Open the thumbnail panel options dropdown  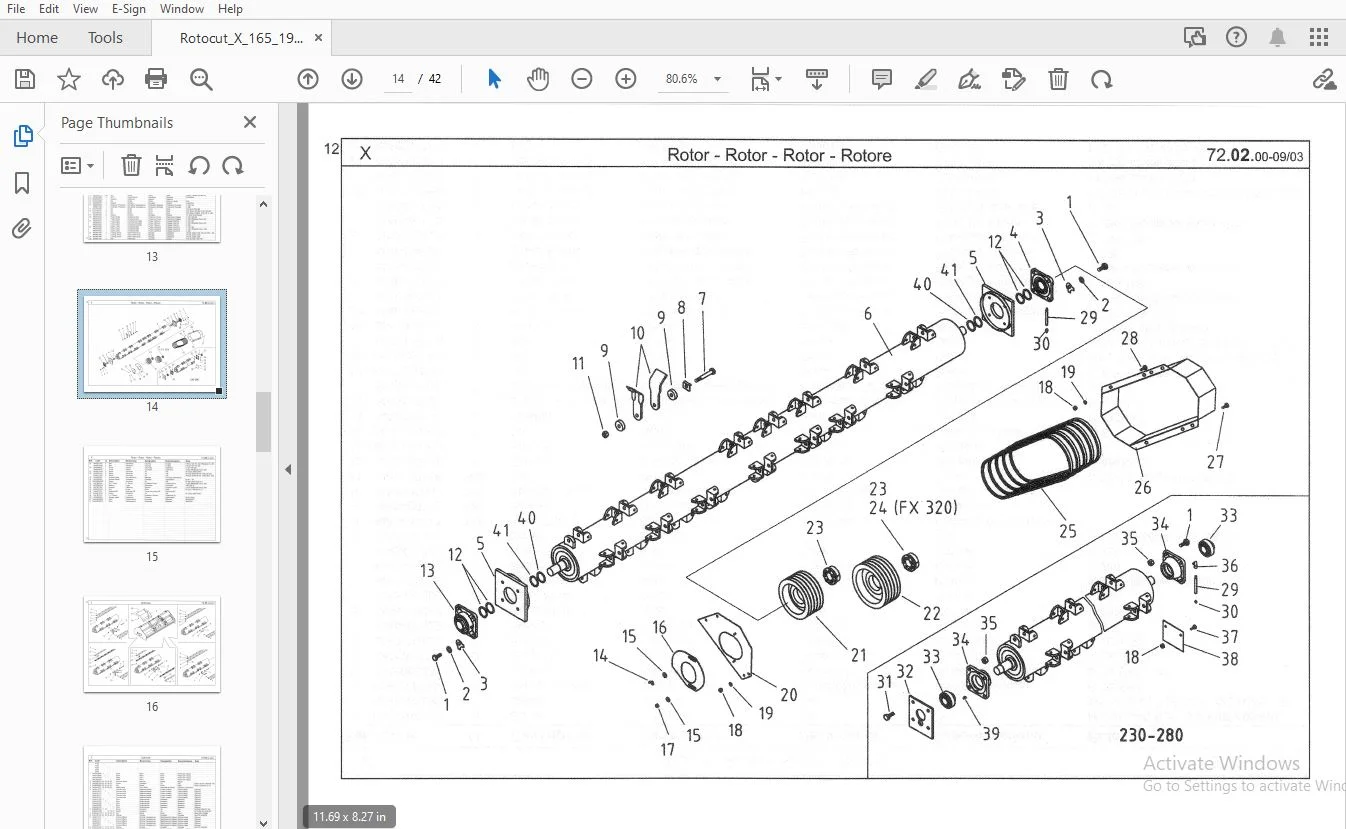point(77,165)
